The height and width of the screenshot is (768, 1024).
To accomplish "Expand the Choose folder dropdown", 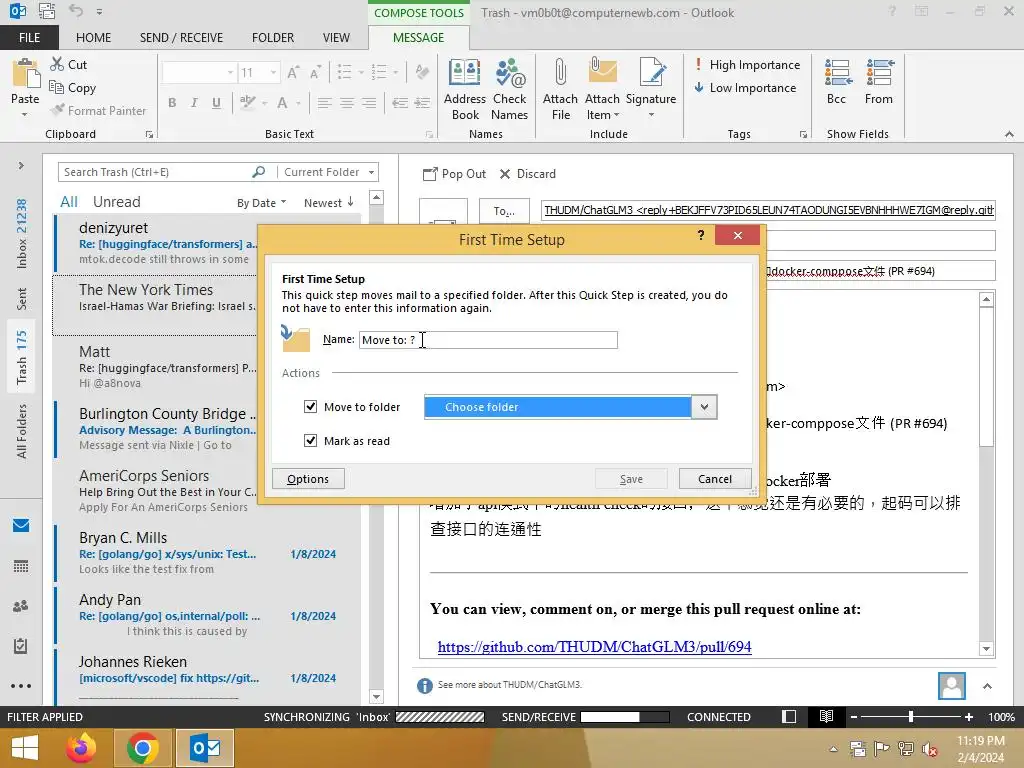I will 704,407.
